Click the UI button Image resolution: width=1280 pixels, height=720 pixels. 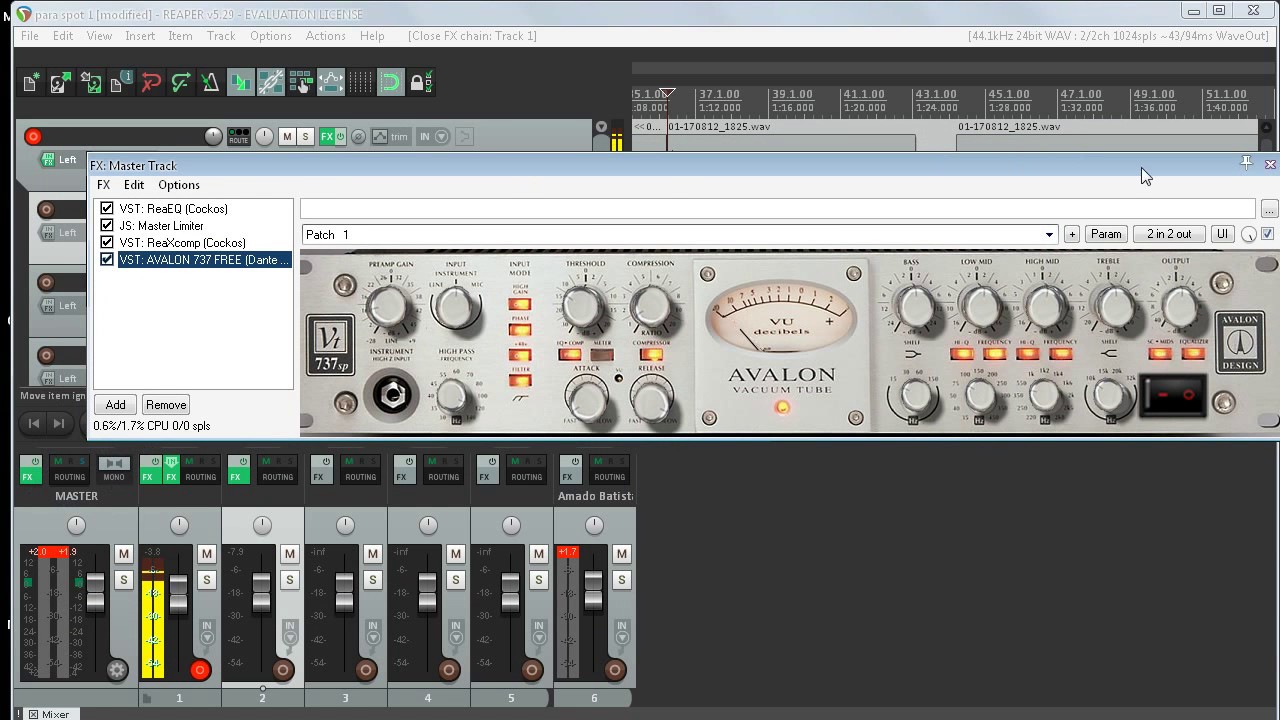tap(1222, 234)
